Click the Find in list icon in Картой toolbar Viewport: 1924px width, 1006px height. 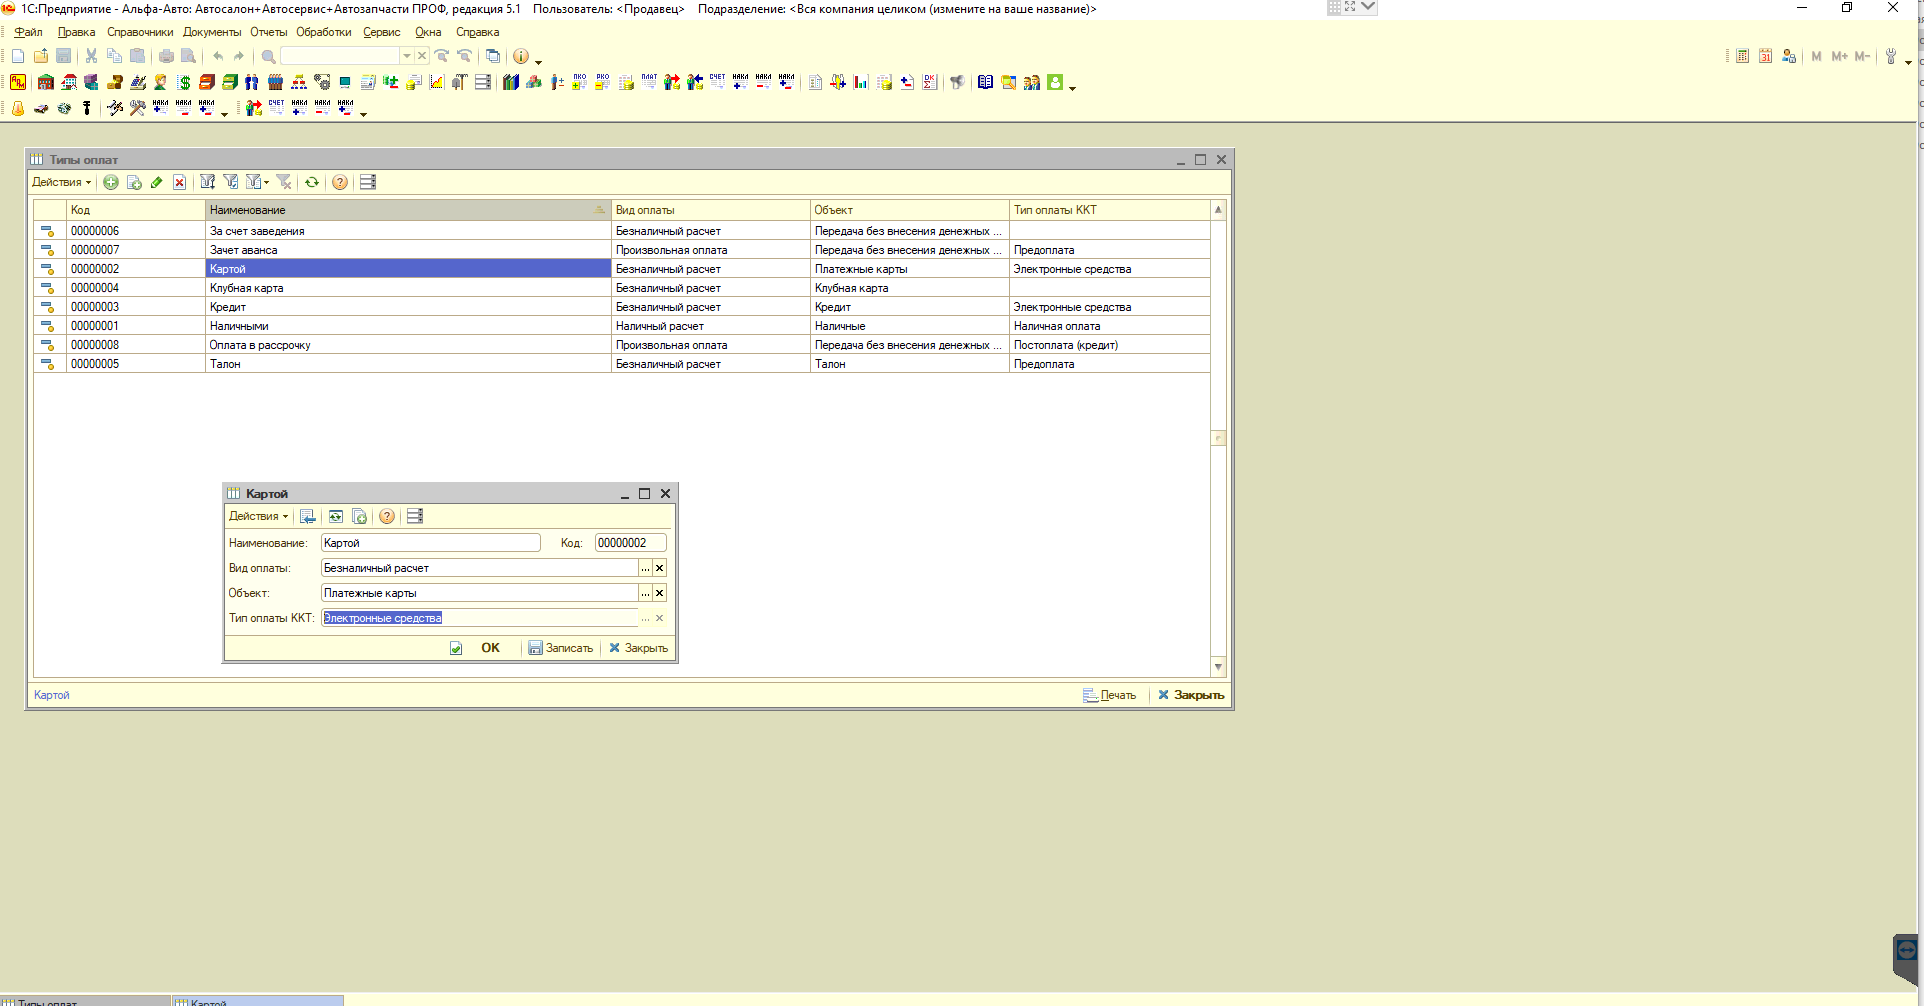point(308,516)
